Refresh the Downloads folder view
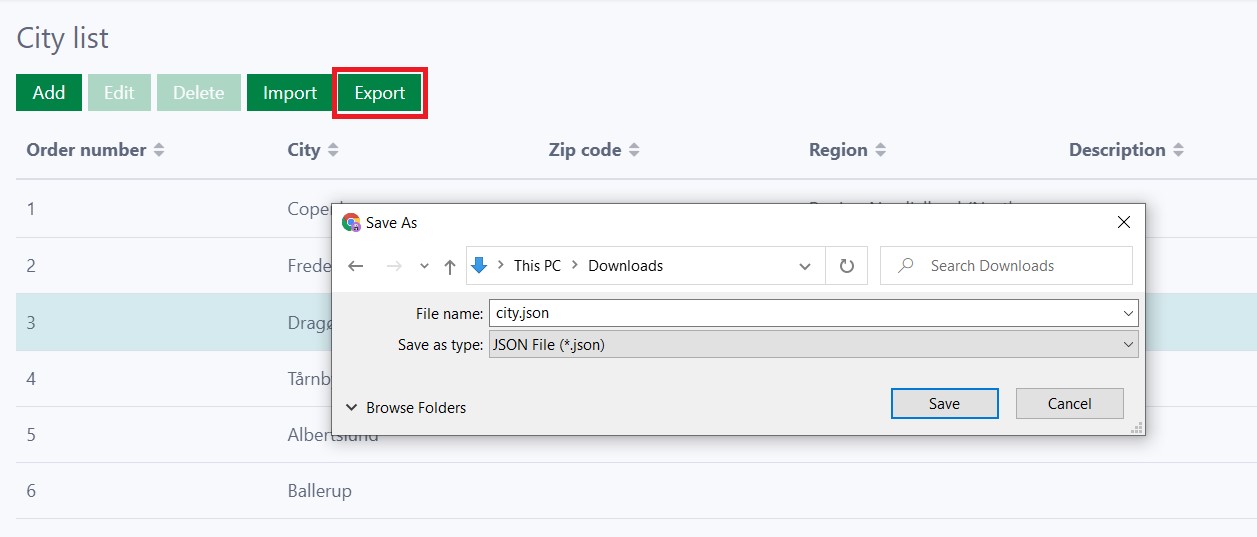 pyautogui.click(x=847, y=266)
